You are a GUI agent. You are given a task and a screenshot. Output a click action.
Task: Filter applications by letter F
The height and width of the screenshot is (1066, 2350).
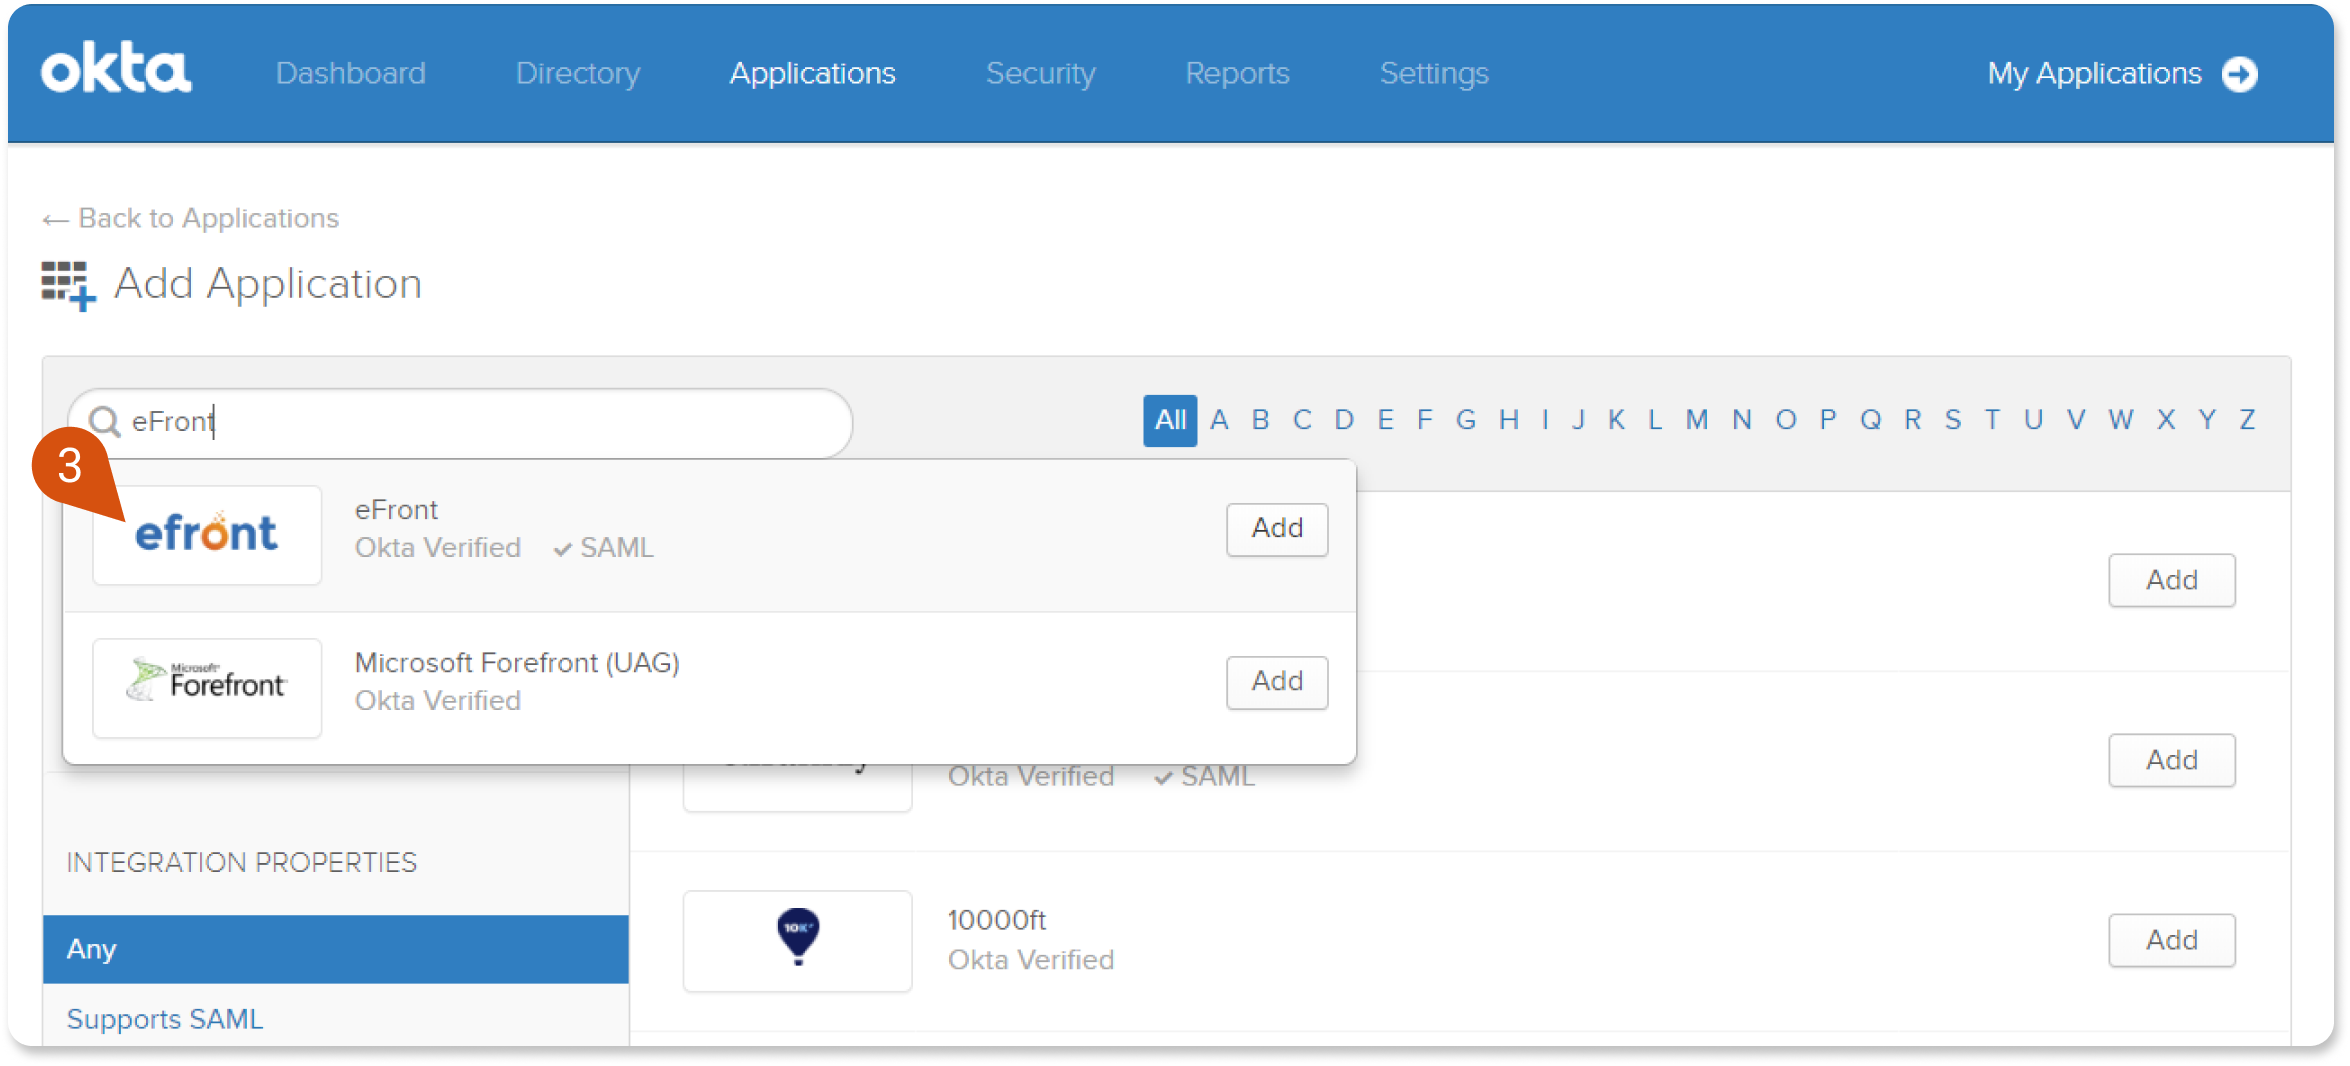1425,420
